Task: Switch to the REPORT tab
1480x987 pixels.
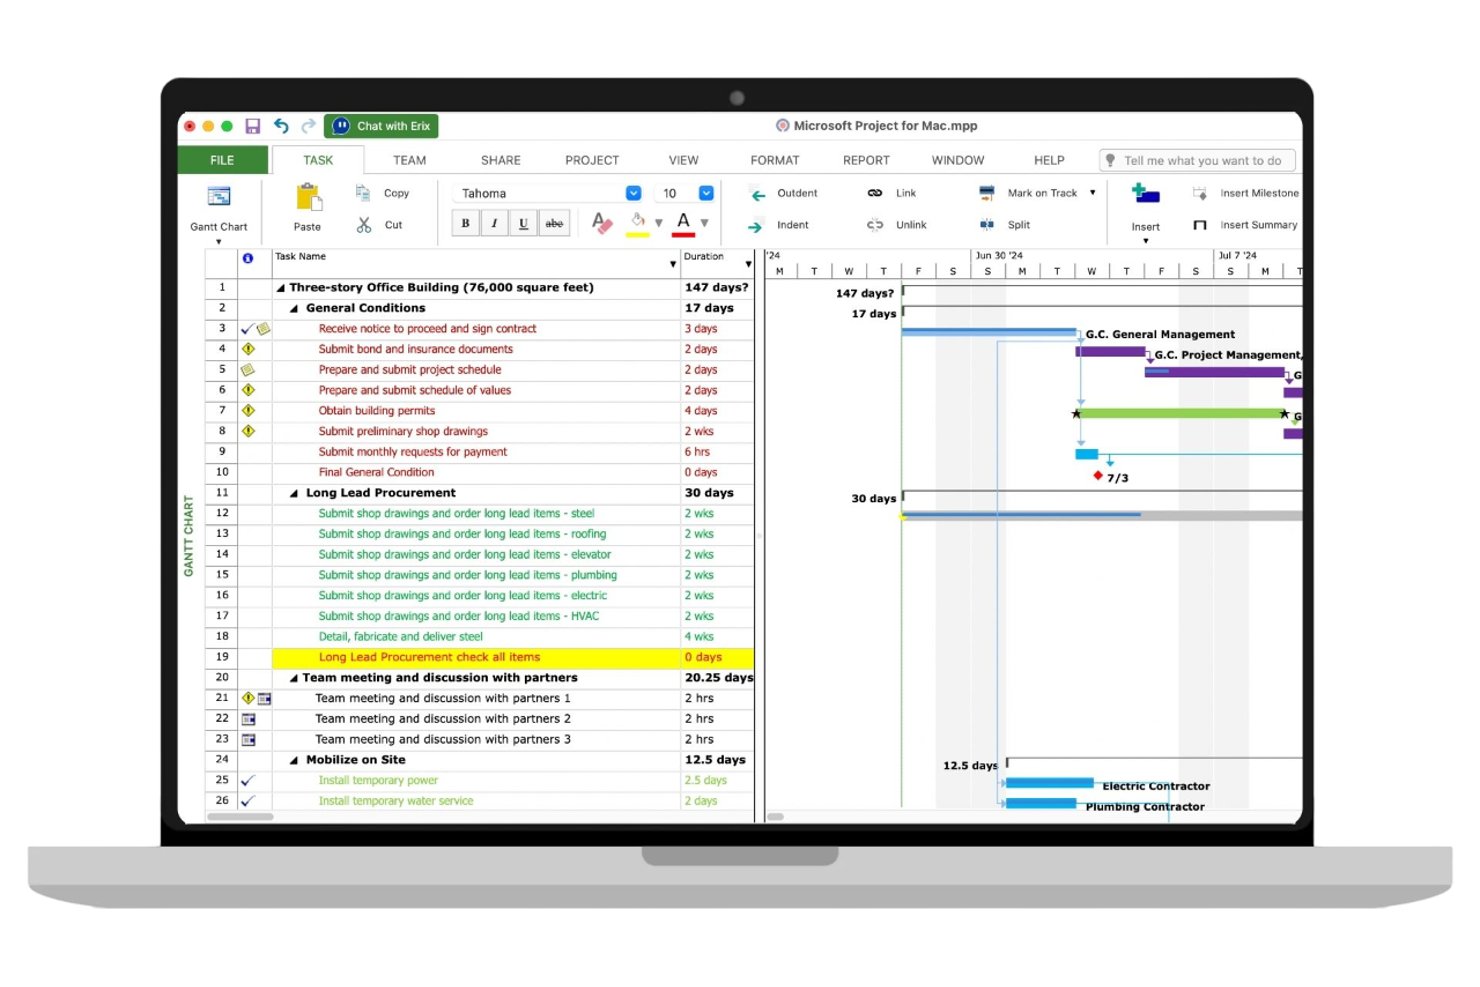Action: pos(866,160)
